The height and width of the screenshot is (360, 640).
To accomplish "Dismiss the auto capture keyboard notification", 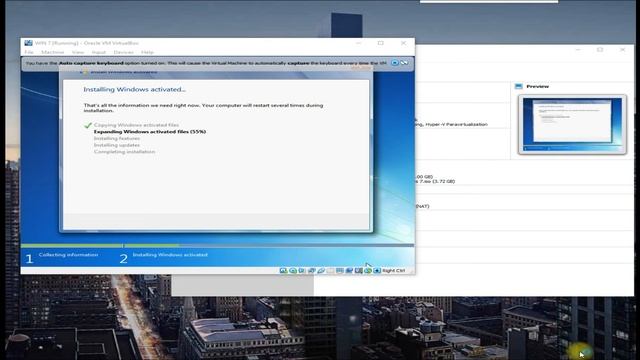I will (x=395, y=63).
